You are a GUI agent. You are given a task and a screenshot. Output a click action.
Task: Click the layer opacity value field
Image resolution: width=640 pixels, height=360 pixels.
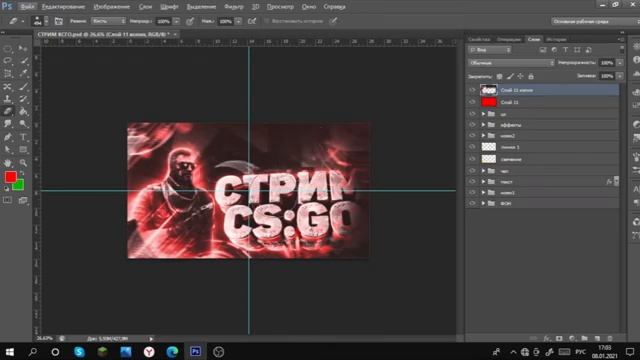(607, 63)
